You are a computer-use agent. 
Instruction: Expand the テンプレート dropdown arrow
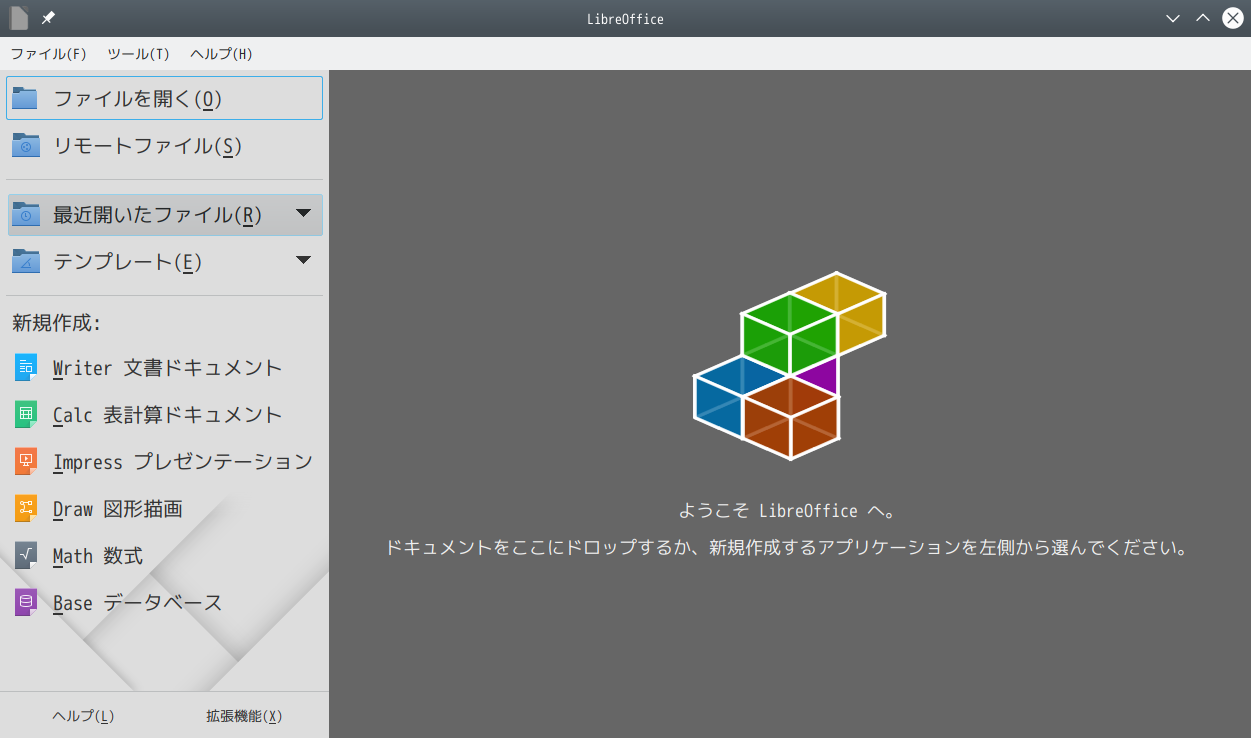pos(304,260)
